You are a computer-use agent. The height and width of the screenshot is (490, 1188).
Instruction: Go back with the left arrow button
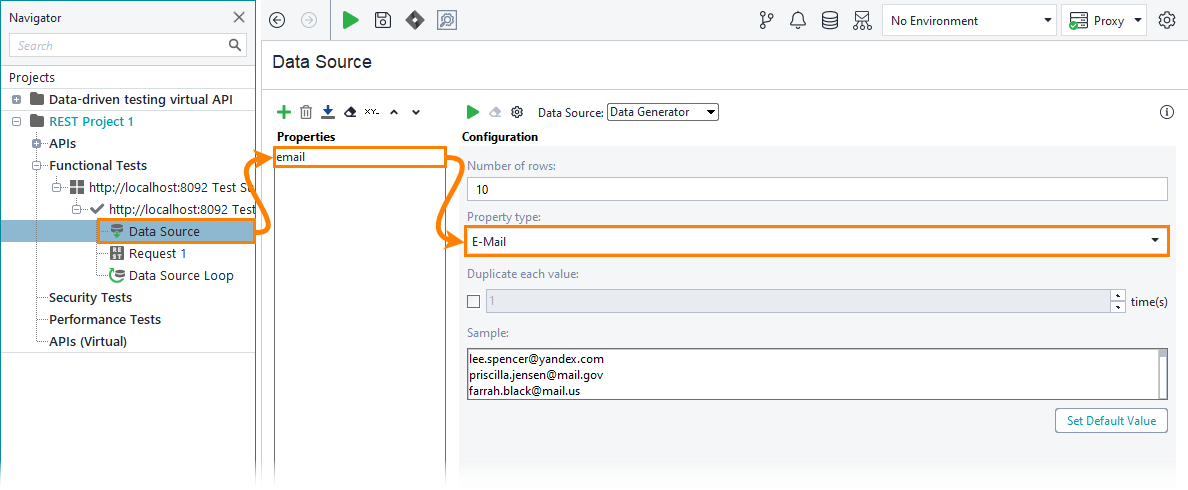tap(277, 20)
